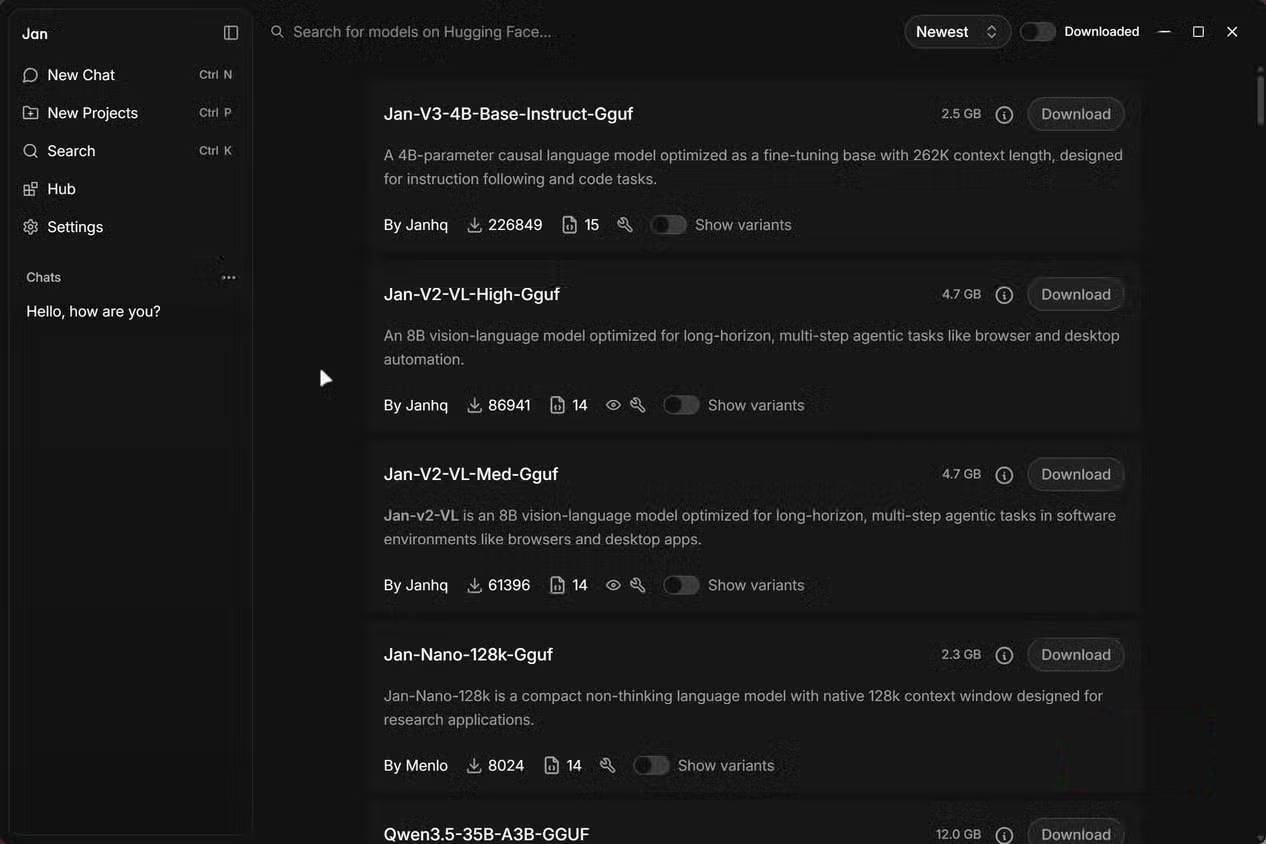Open the Jan-V2-VL-High-Gguf model title
Image resolution: width=1266 pixels, height=844 pixels.
point(471,294)
